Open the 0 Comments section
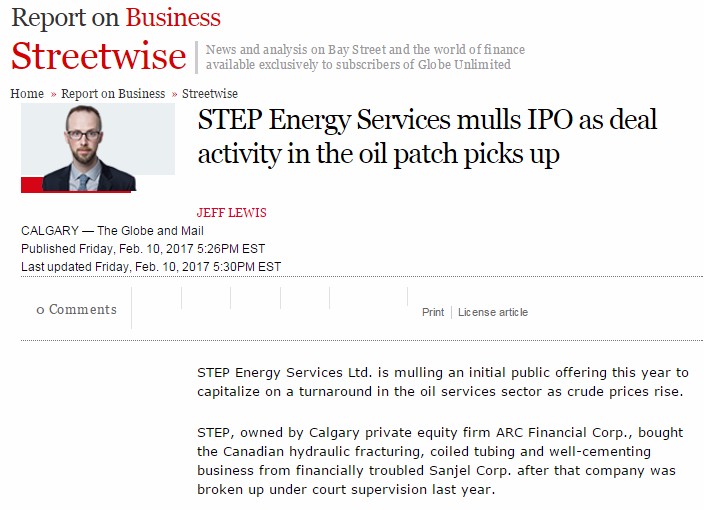The height and width of the screenshot is (510, 704). (x=76, y=310)
